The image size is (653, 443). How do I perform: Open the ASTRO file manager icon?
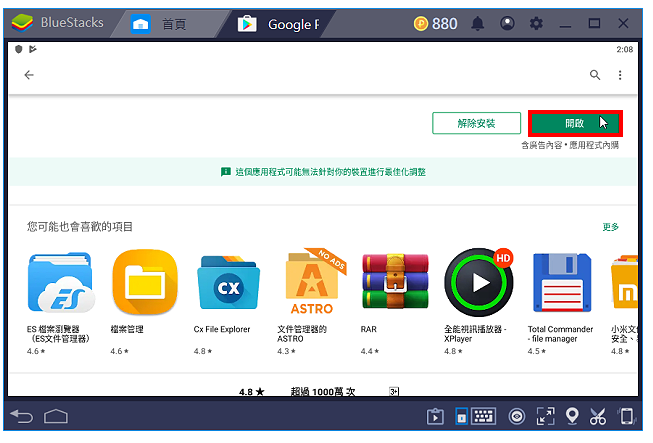314,281
